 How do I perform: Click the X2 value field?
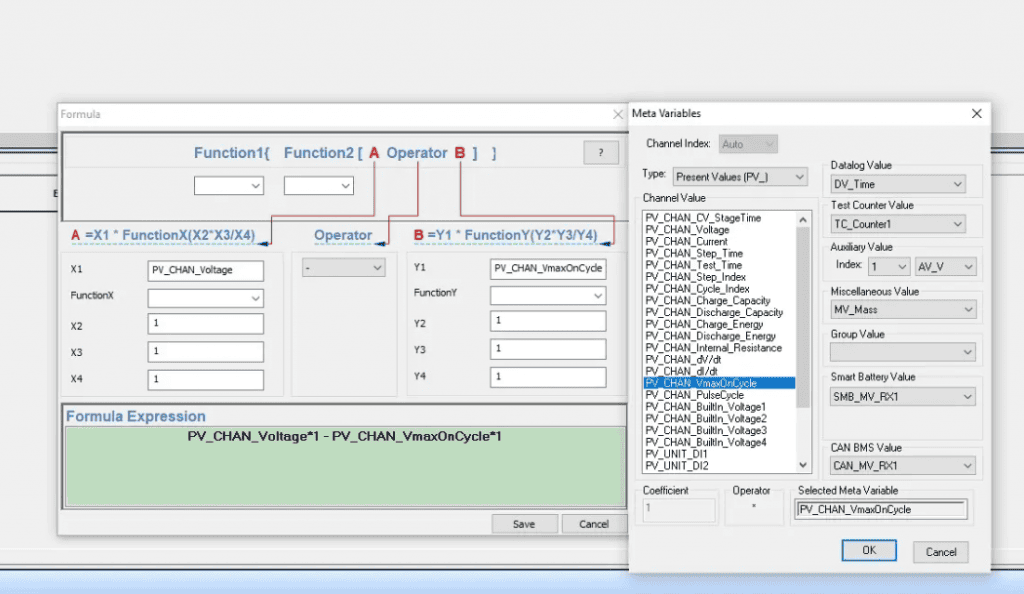(206, 324)
